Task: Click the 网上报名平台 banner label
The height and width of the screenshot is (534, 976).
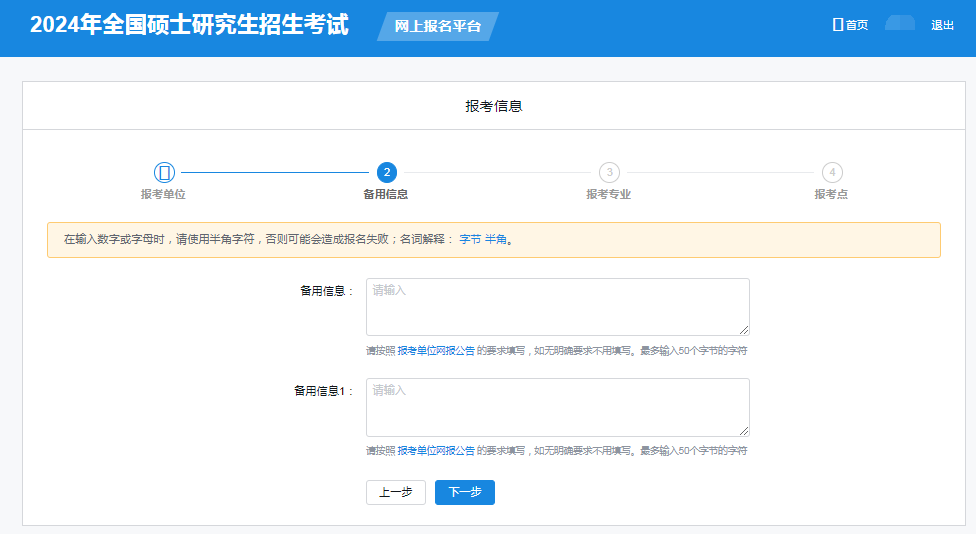Action: pyautogui.click(x=438, y=26)
